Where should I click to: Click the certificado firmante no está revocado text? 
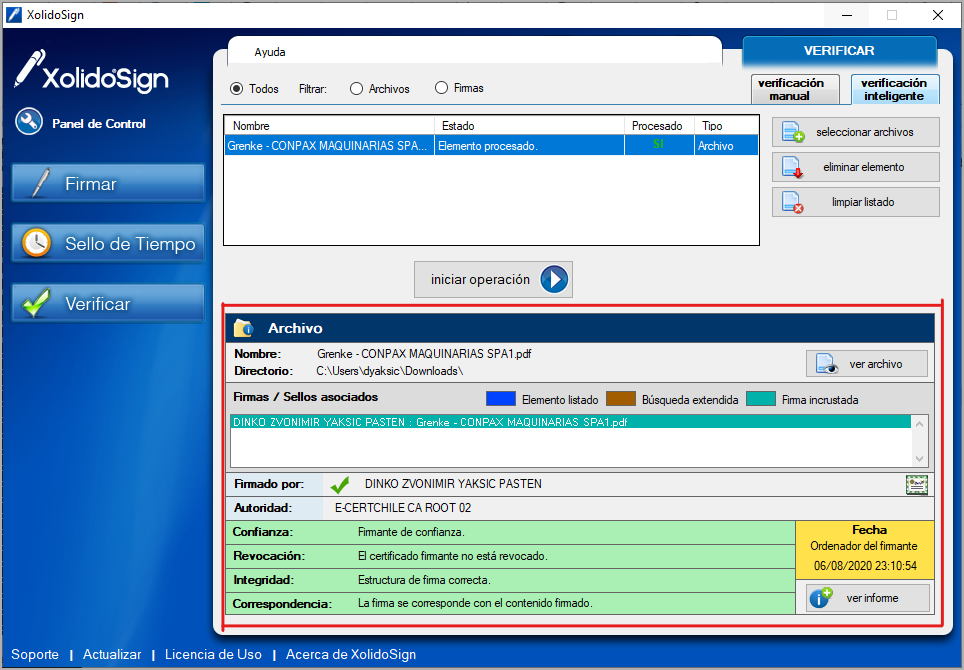[452, 556]
